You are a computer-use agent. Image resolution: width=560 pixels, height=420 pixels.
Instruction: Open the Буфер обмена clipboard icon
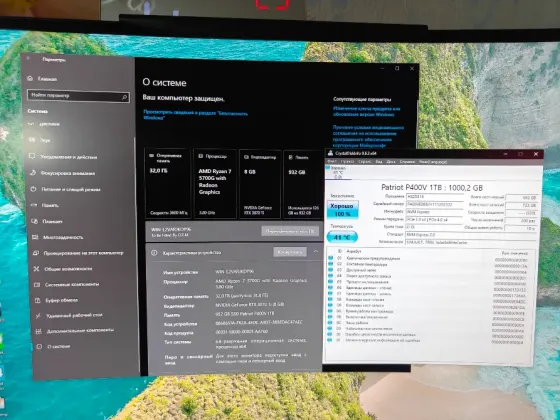click(x=37, y=300)
